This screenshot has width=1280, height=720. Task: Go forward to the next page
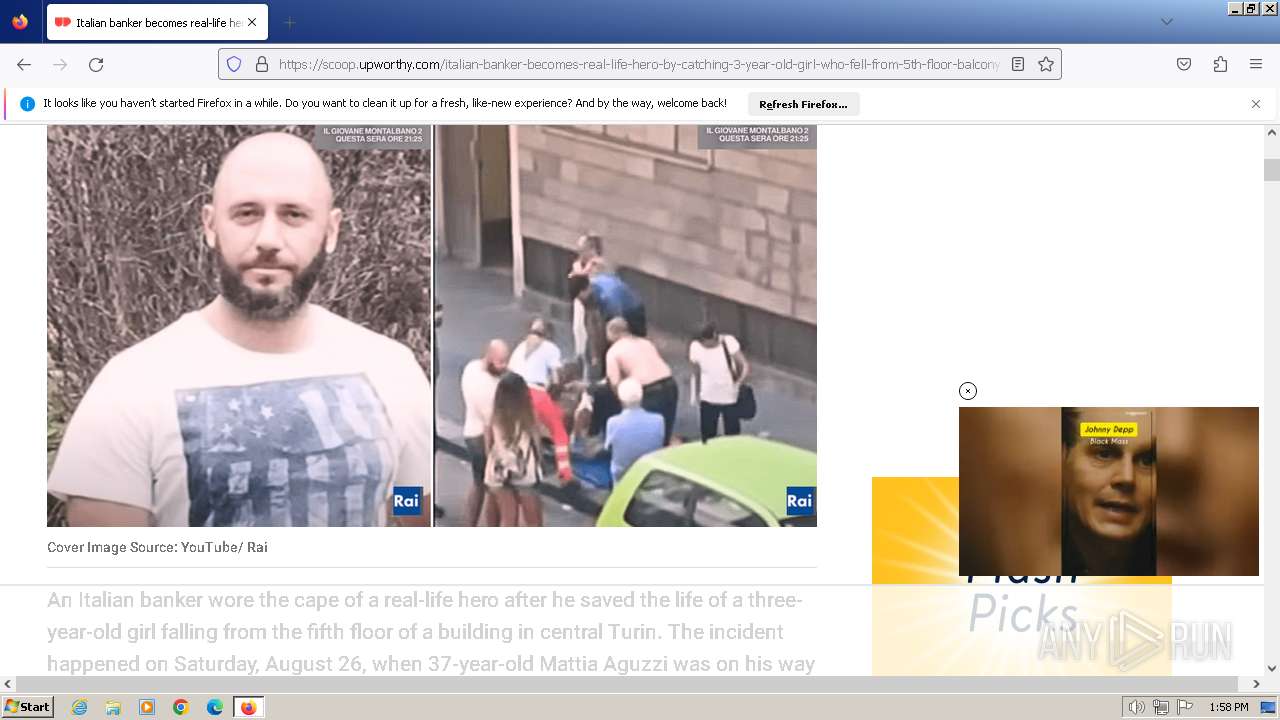pos(60,64)
